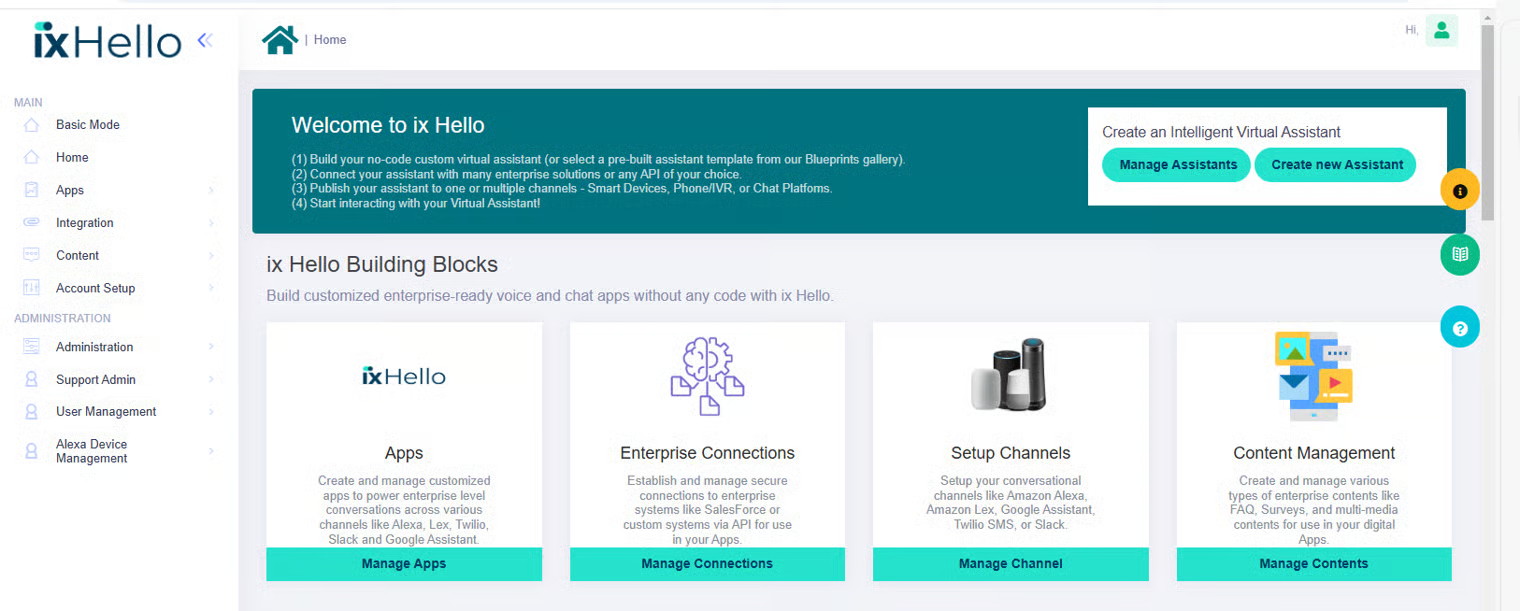
Task: Open the user profile avatar icon
Action: [1441, 31]
